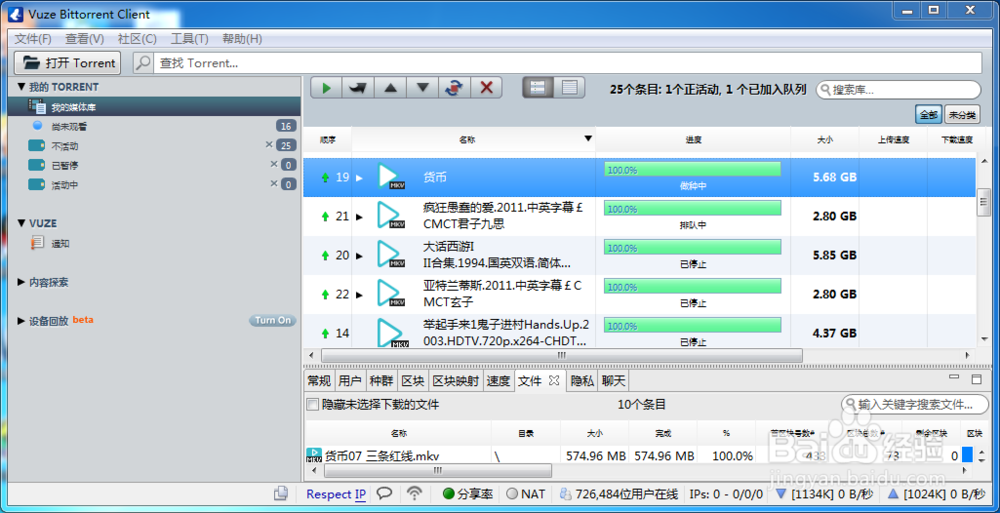
Task: Click the green arrow icon on row 19
Action: [x=325, y=177]
